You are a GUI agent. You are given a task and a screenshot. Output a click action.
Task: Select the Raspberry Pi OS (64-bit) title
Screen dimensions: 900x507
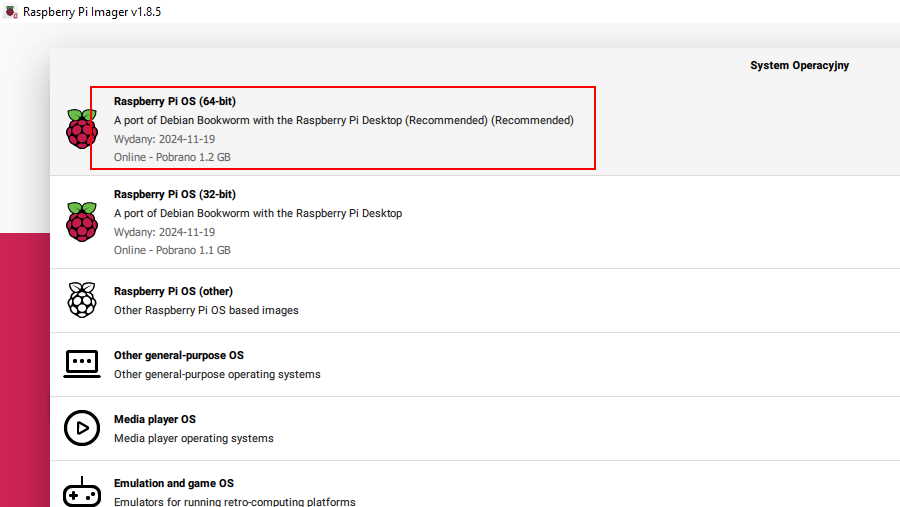coord(174,101)
